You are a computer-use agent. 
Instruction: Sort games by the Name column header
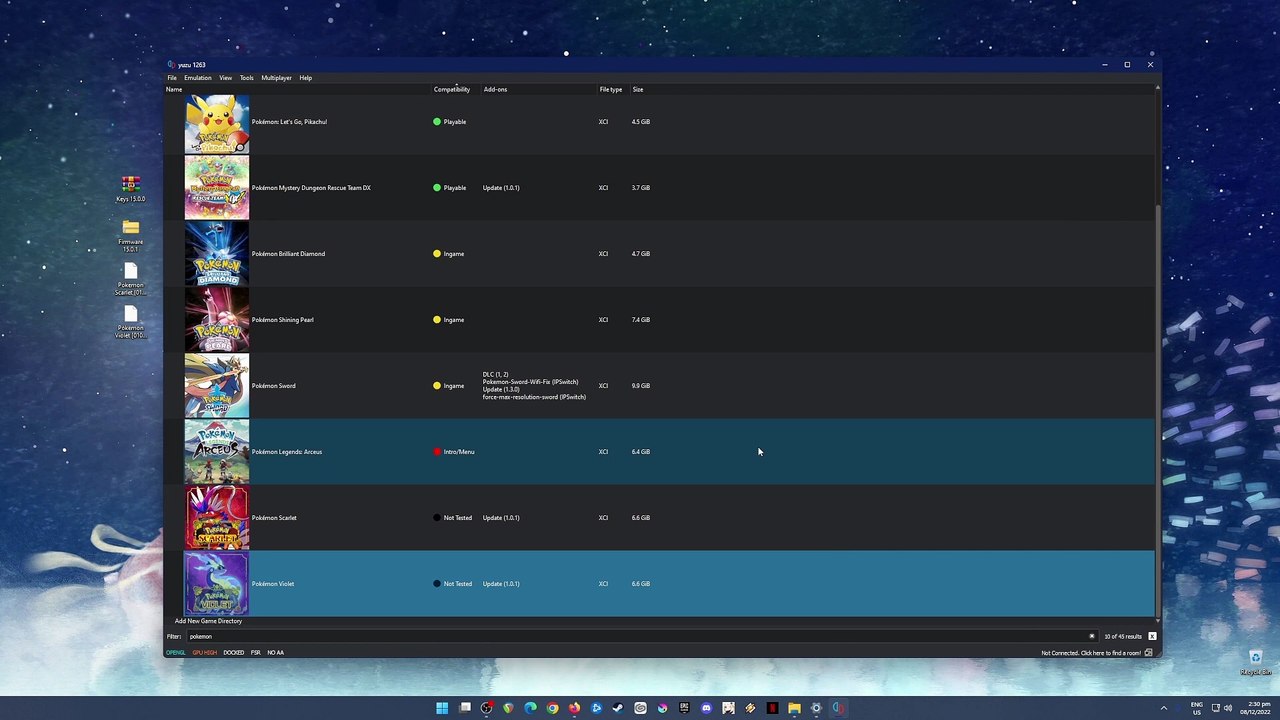click(174, 90)
